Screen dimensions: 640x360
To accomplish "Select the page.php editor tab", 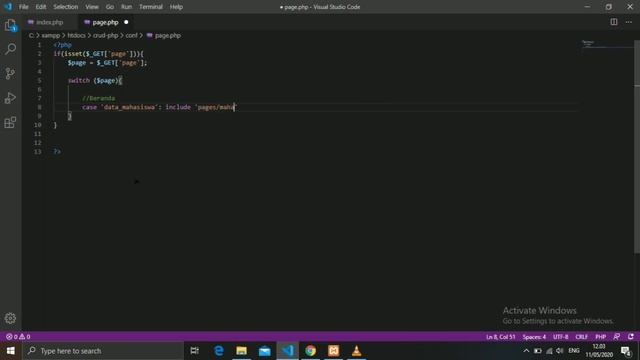I will pyautogui.click(x=105, y=22).
